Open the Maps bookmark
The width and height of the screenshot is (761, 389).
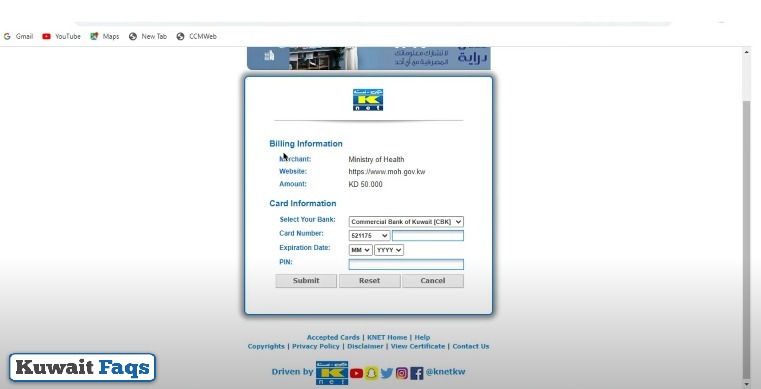point(105,36)
